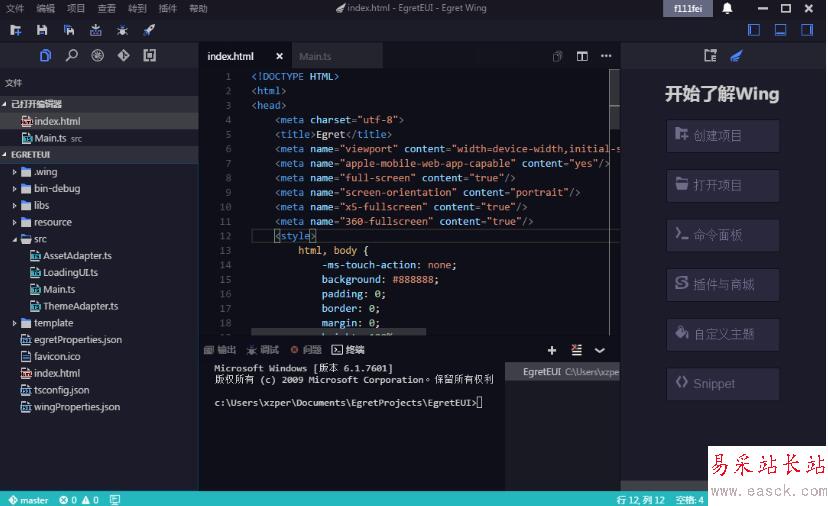The height and width of the screenshot is (506, 828).
Task: Click the outline panel icon on right
Action: pos(710,55)
